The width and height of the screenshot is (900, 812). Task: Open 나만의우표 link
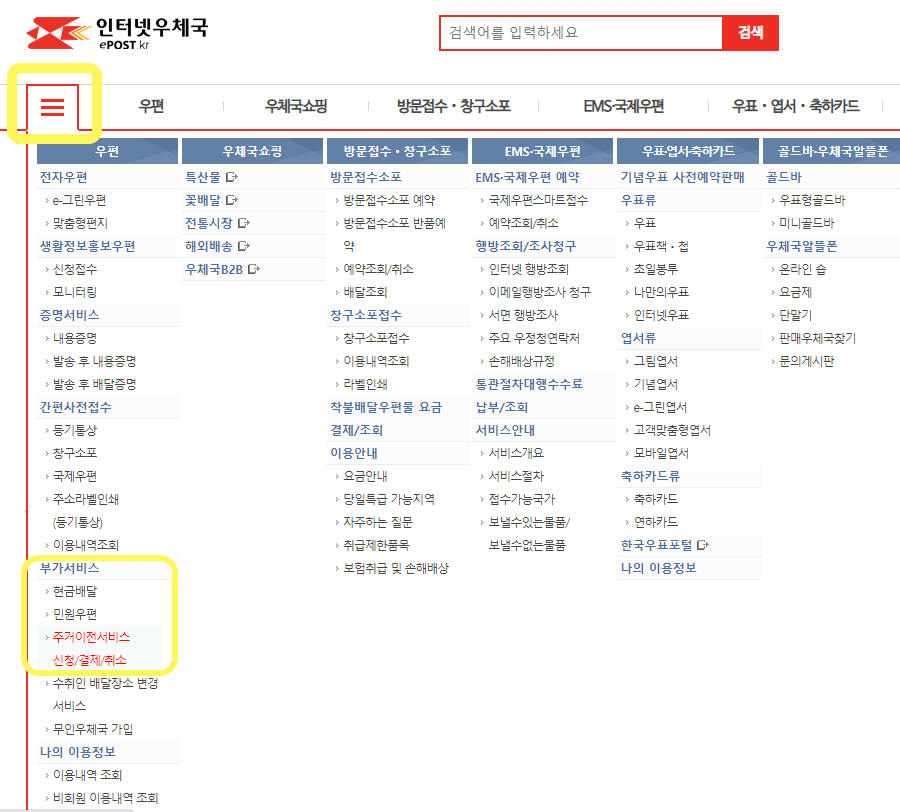661,292
